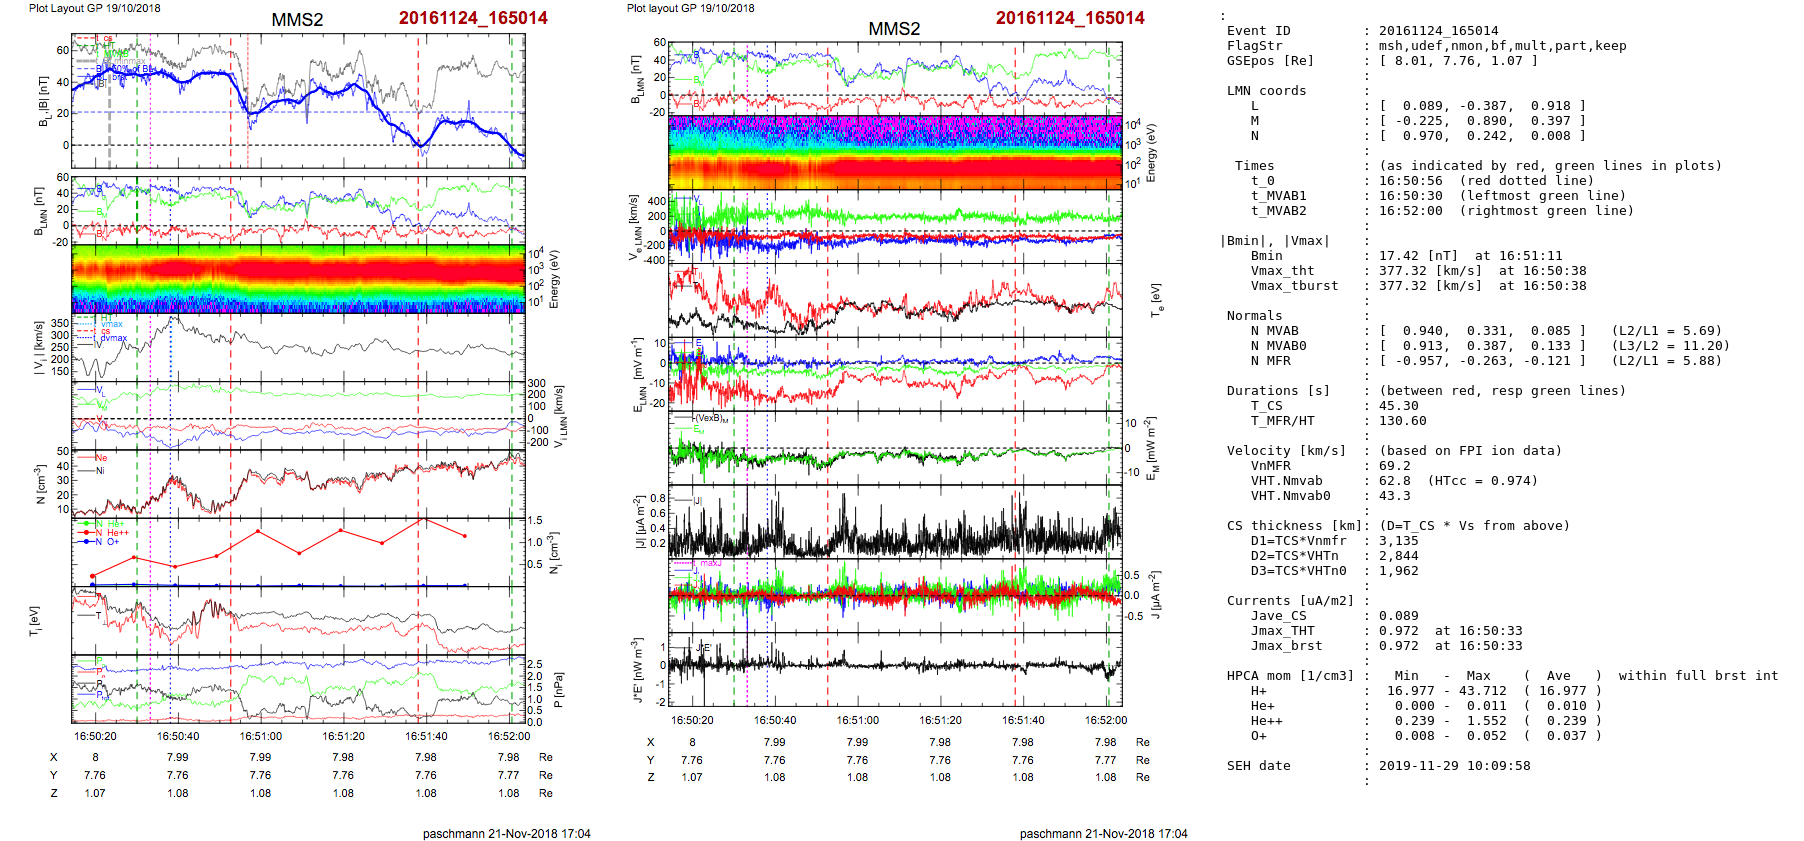
Task: Click the 16:52:00 tick label on right plot
Action: 1105,720
